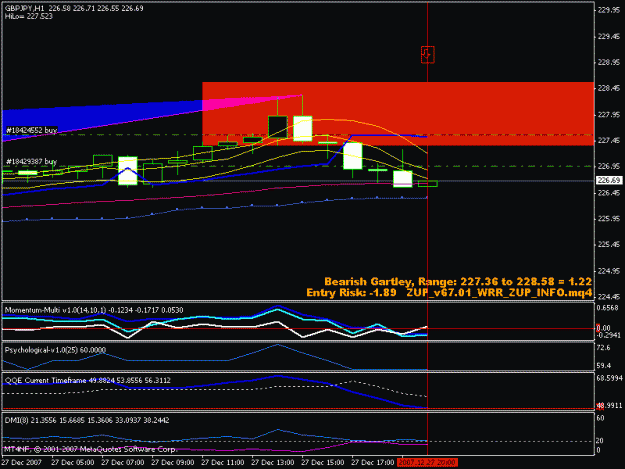Click the large white candle at 07:00

click(128, 171)
